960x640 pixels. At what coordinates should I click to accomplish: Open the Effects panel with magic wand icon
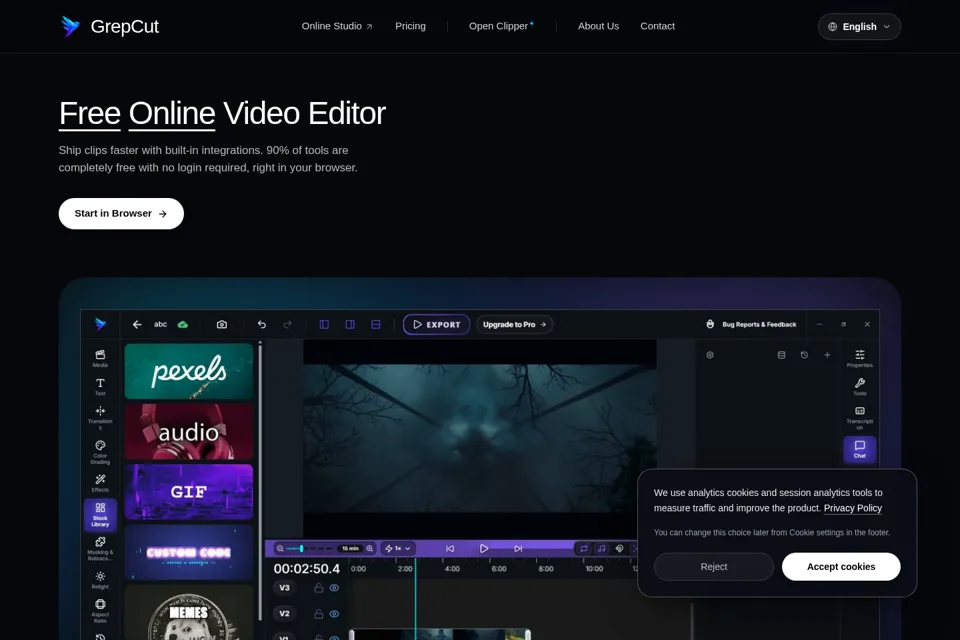100,483
